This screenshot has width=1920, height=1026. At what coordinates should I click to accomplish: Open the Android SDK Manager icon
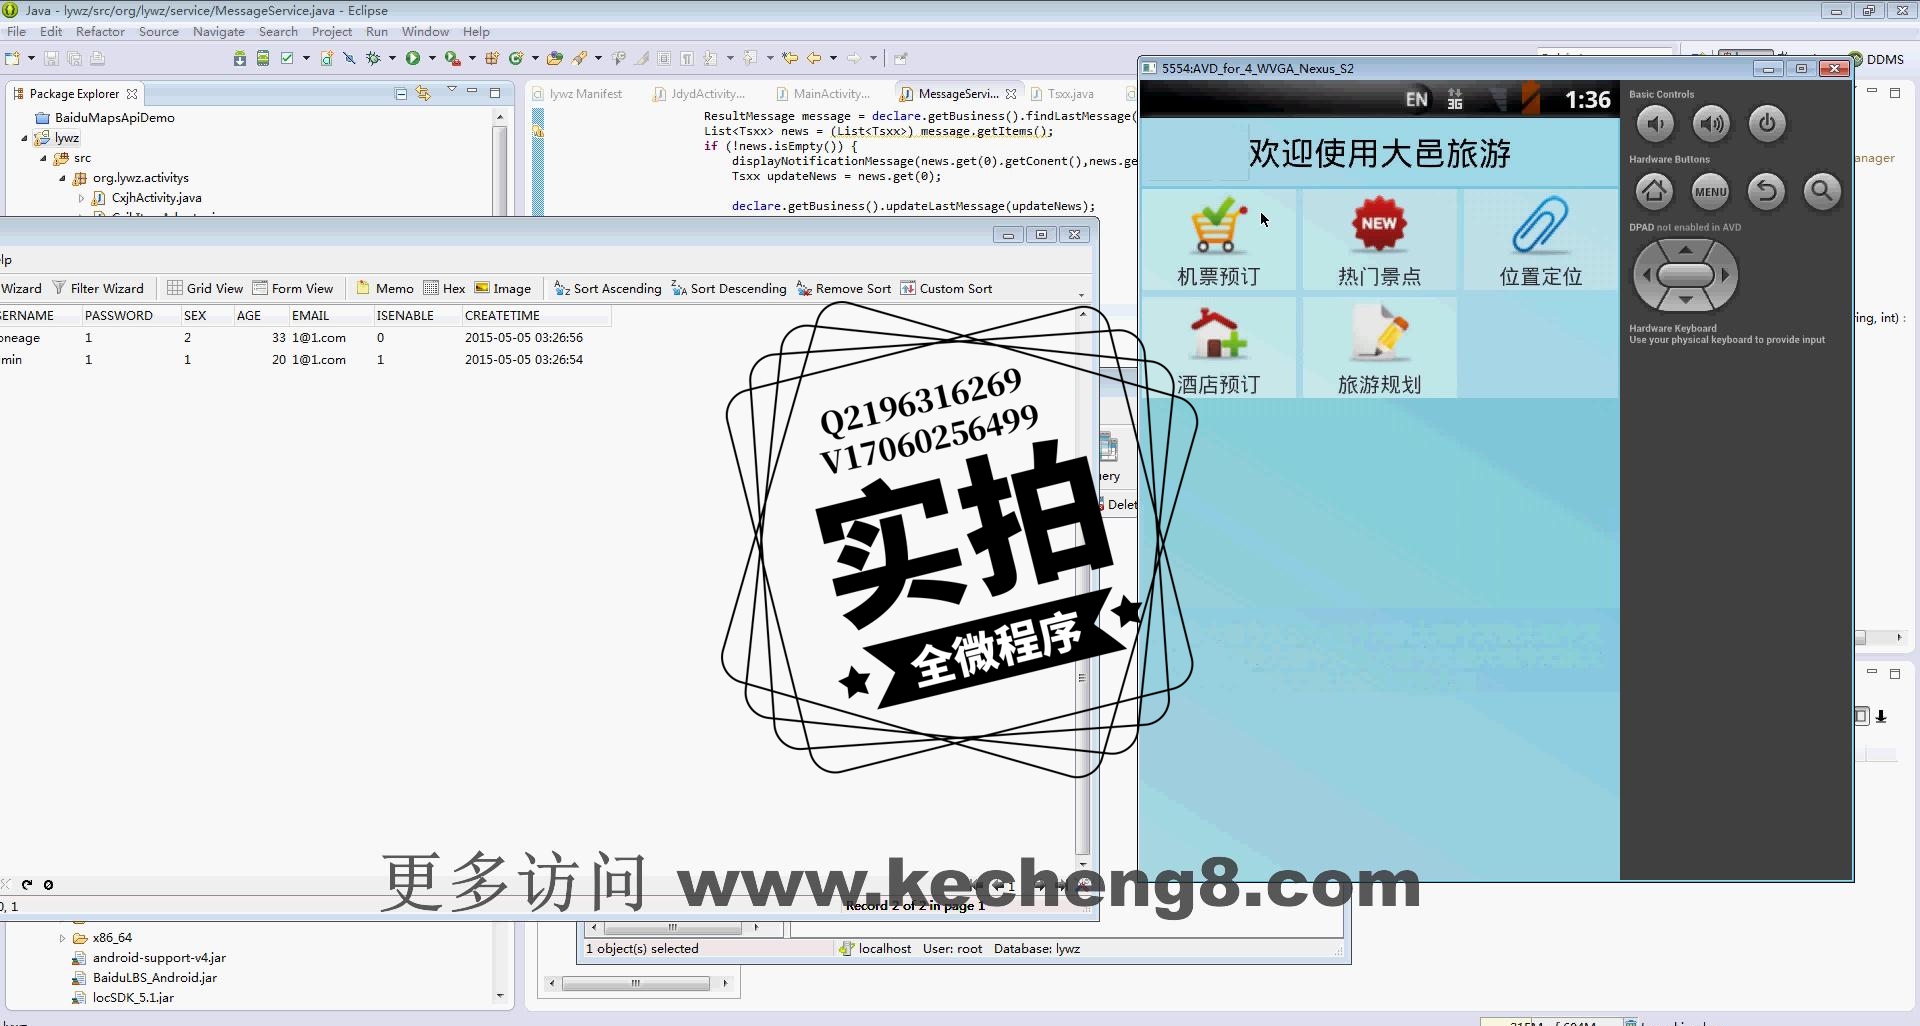[x=240, y=58]
